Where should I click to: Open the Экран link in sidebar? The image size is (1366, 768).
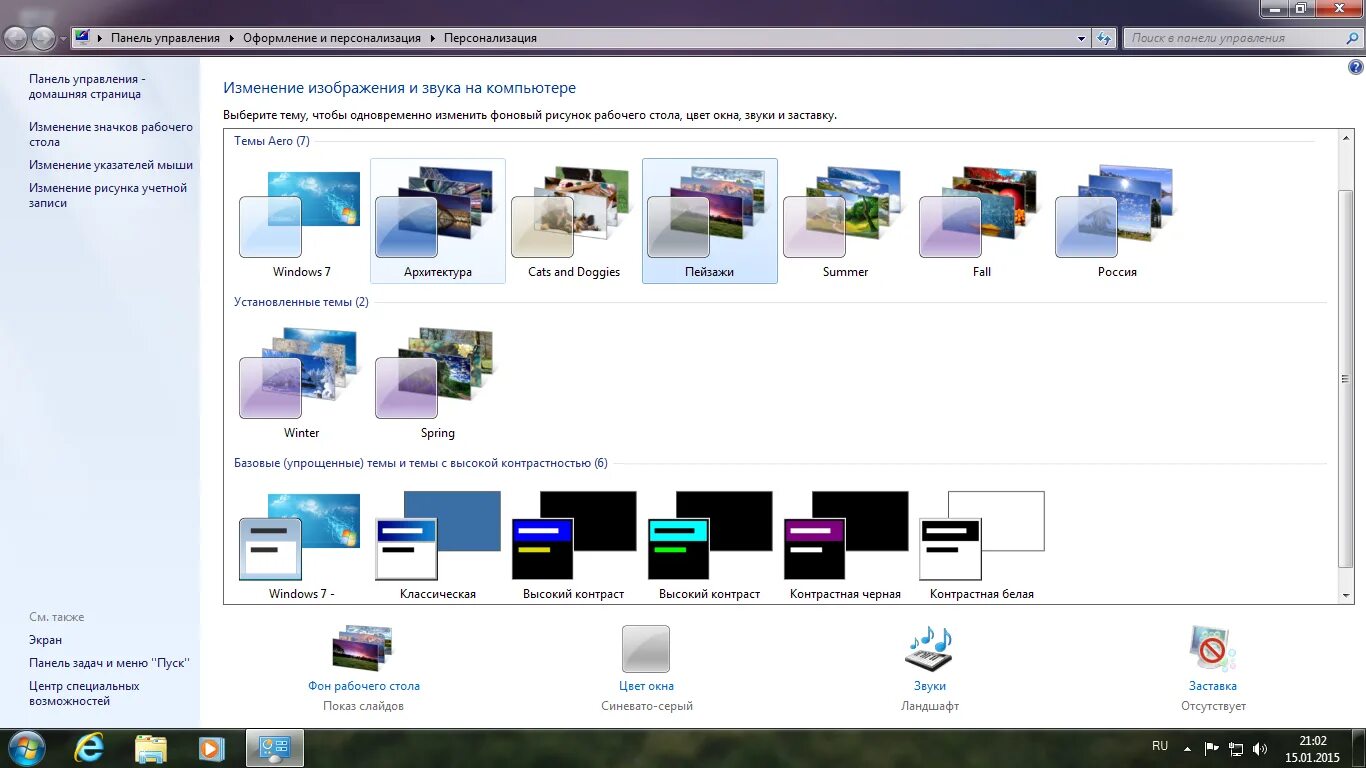click(x=45, y=640)
